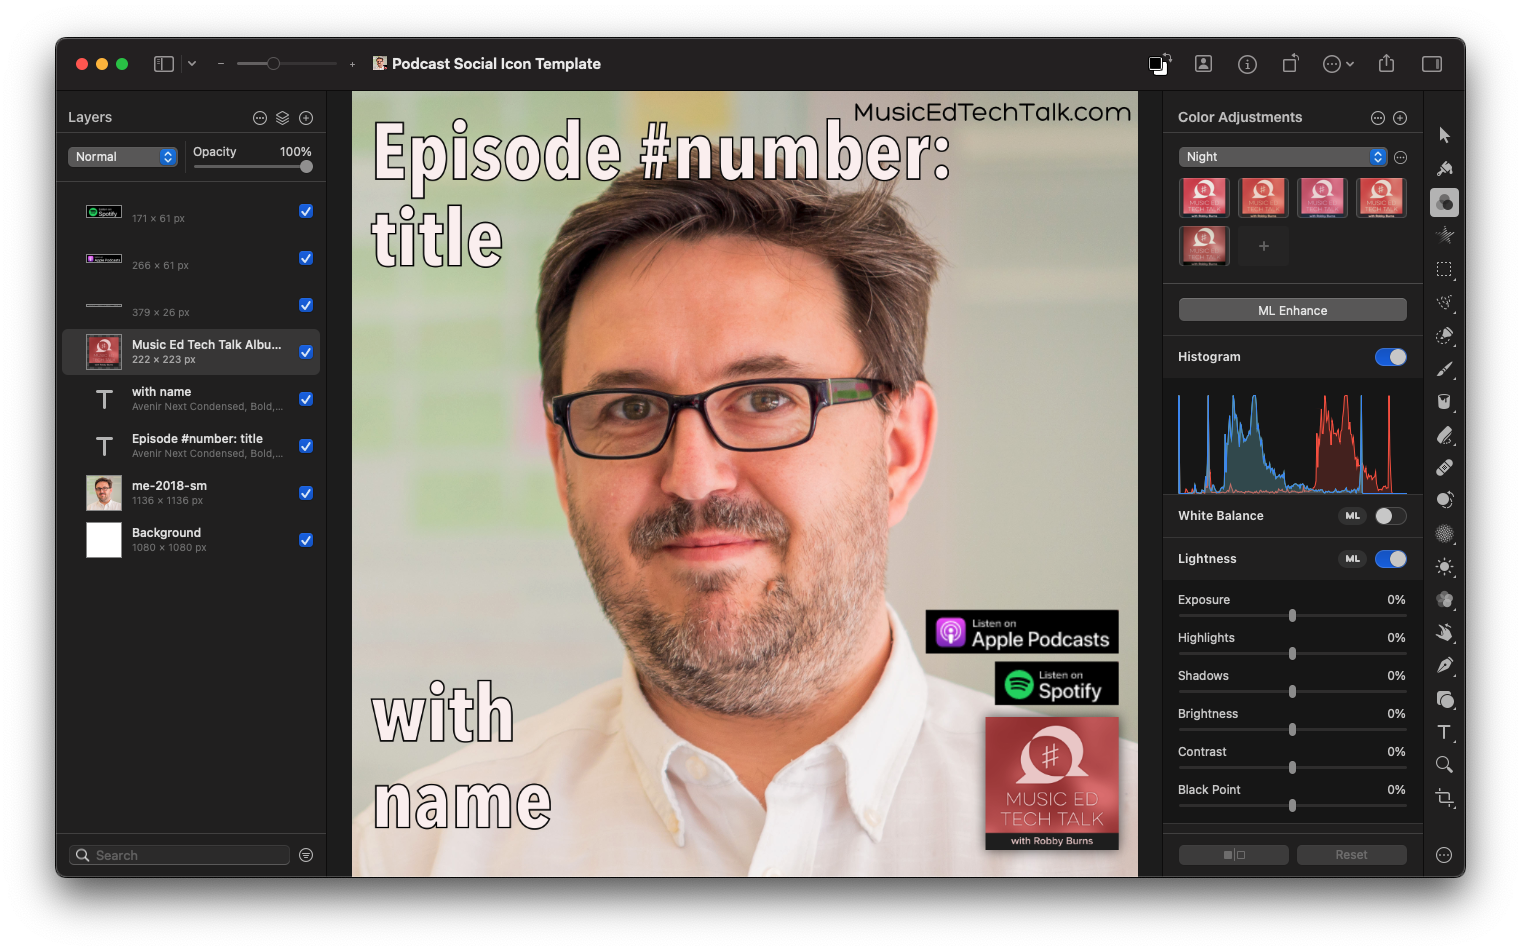Uncheck the Episode #number: title layer
The image size is (1521, 951).
click(x=306, y=446)
